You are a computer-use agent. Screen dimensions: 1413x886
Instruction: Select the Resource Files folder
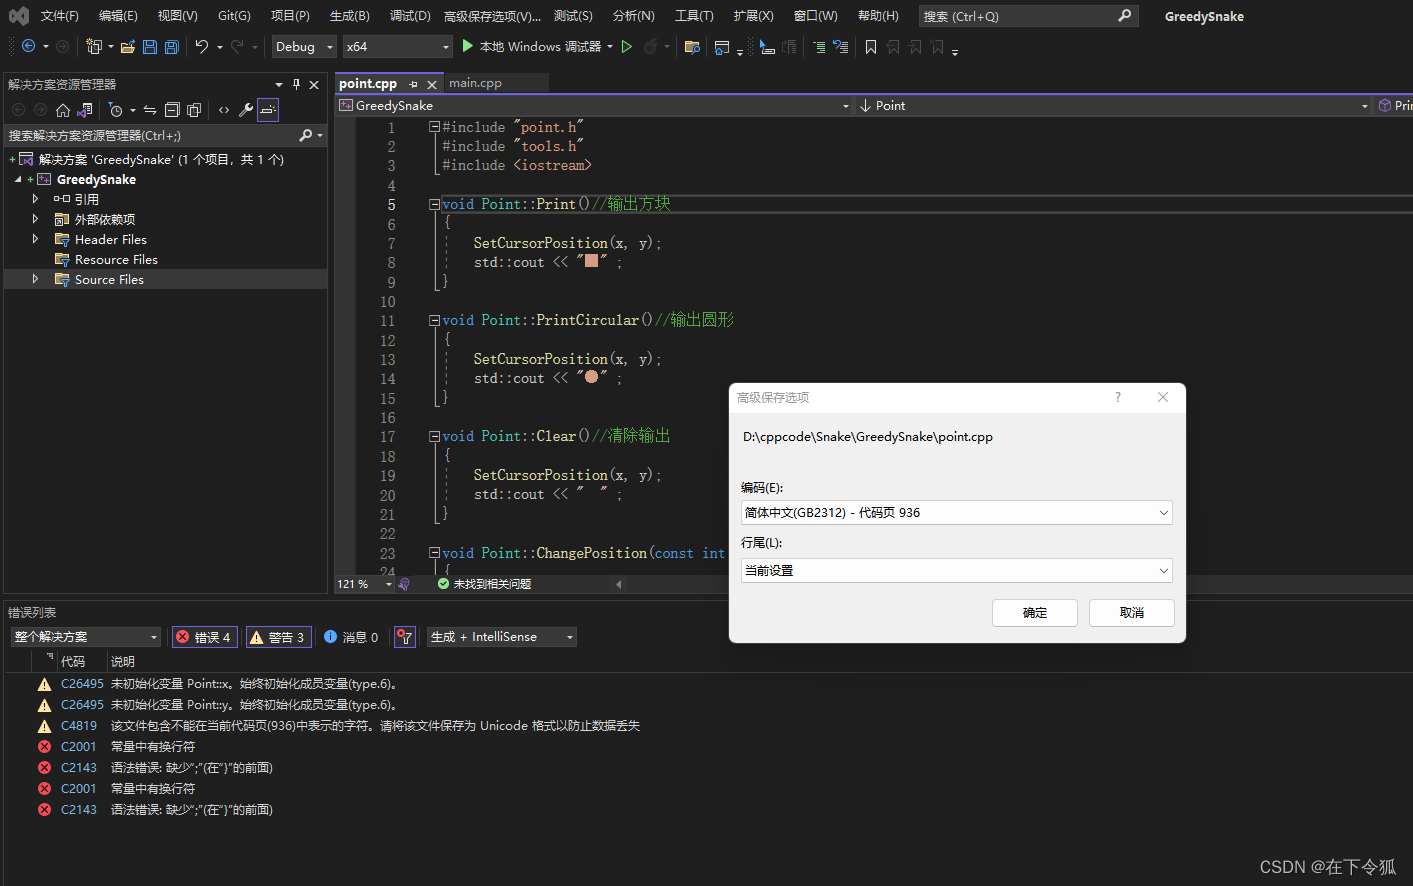[x=116, y=259]
